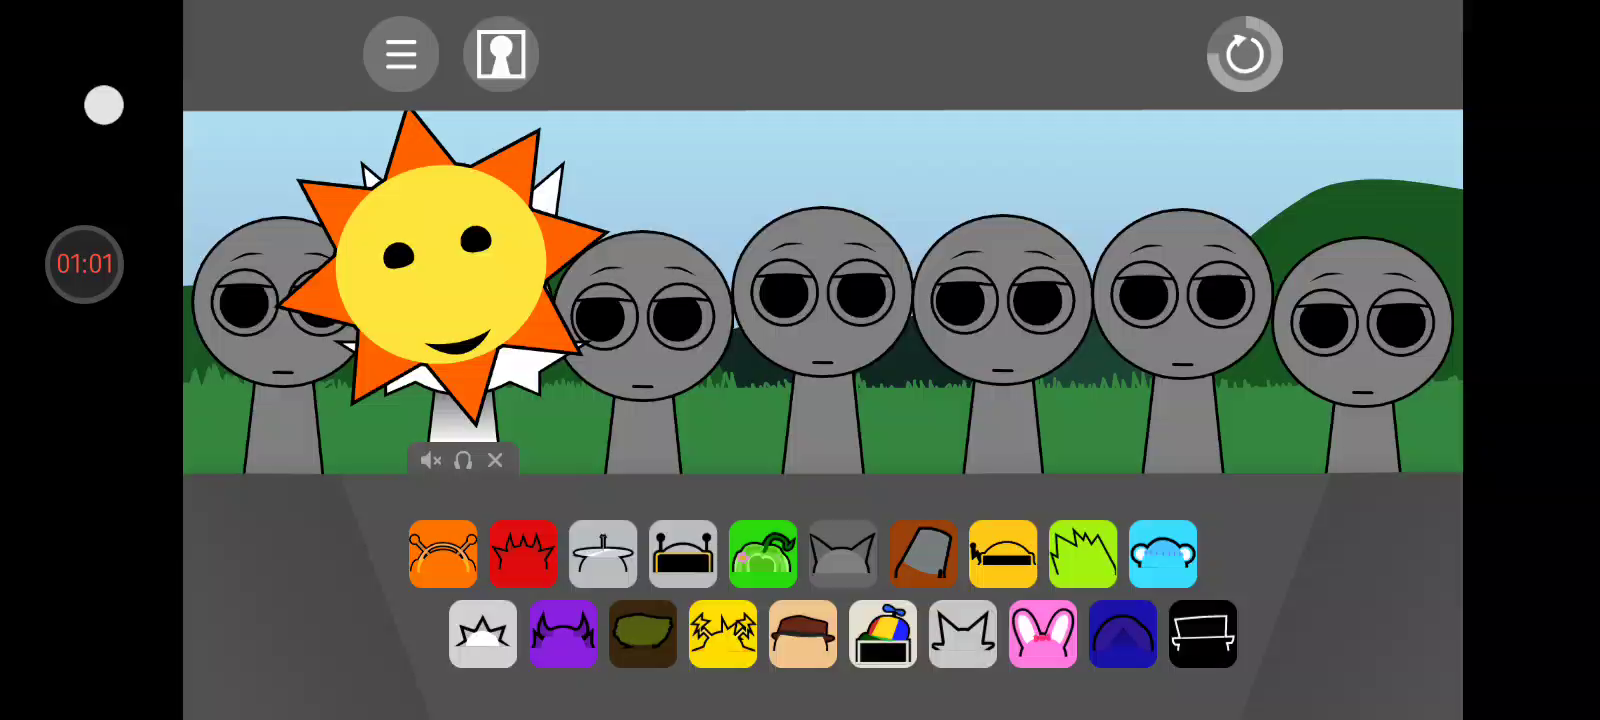Select the tan icon with brown fedora
The height and width of the screenshot is (720, 1600).
[803, 634]
